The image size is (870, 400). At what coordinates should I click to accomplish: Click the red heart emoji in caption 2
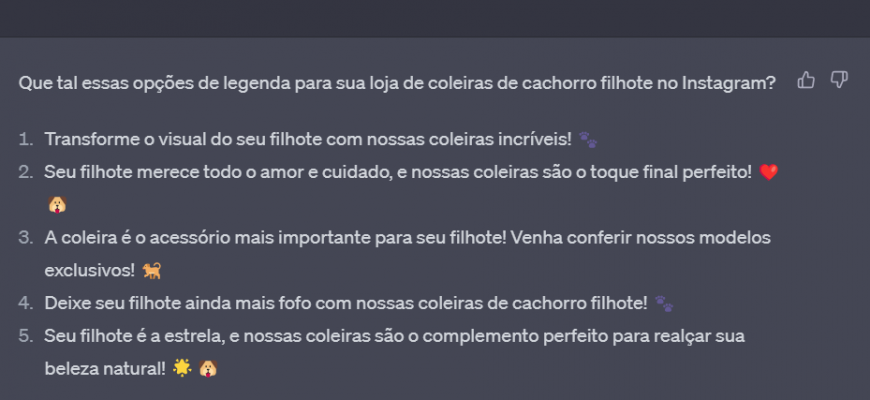tap(768, 173)
